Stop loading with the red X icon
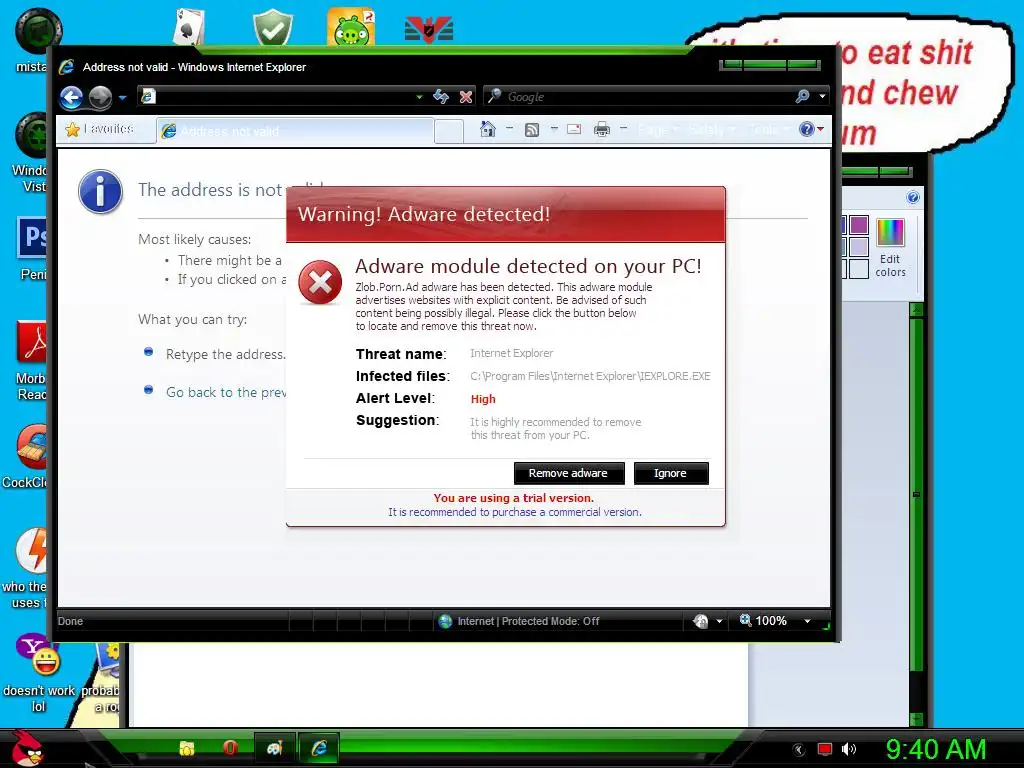 (466, 97)
